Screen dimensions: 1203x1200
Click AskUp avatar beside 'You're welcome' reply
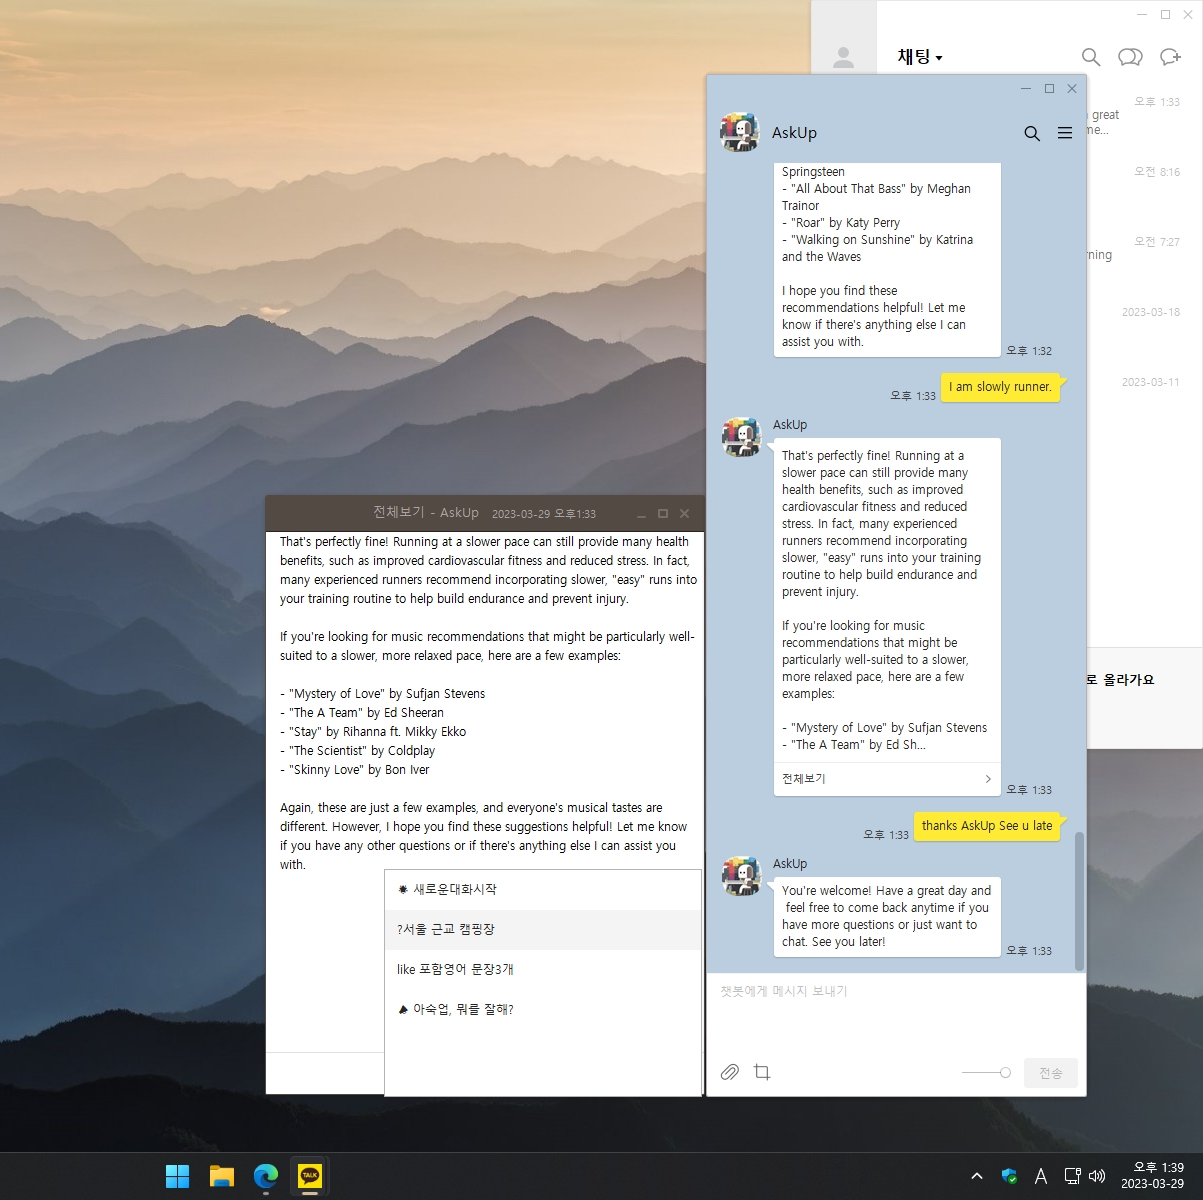[741, 876]
